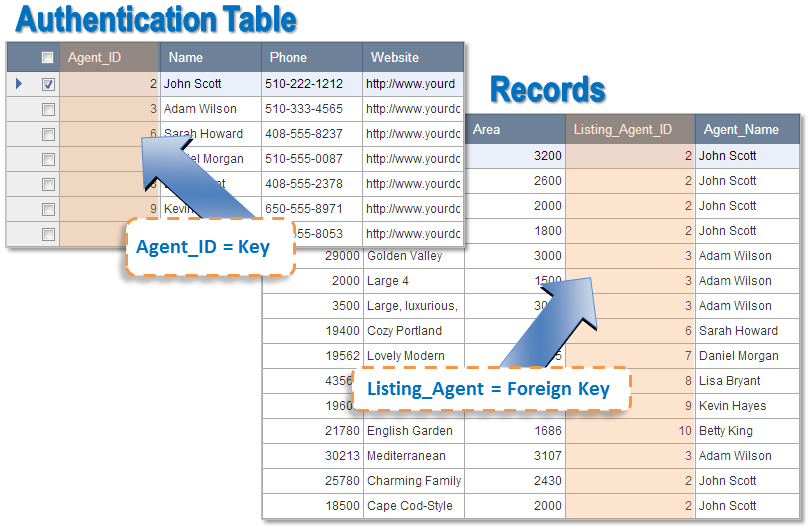
Task: Select the Area cell 1686 in Records
Action: click(x=515, y=431)
